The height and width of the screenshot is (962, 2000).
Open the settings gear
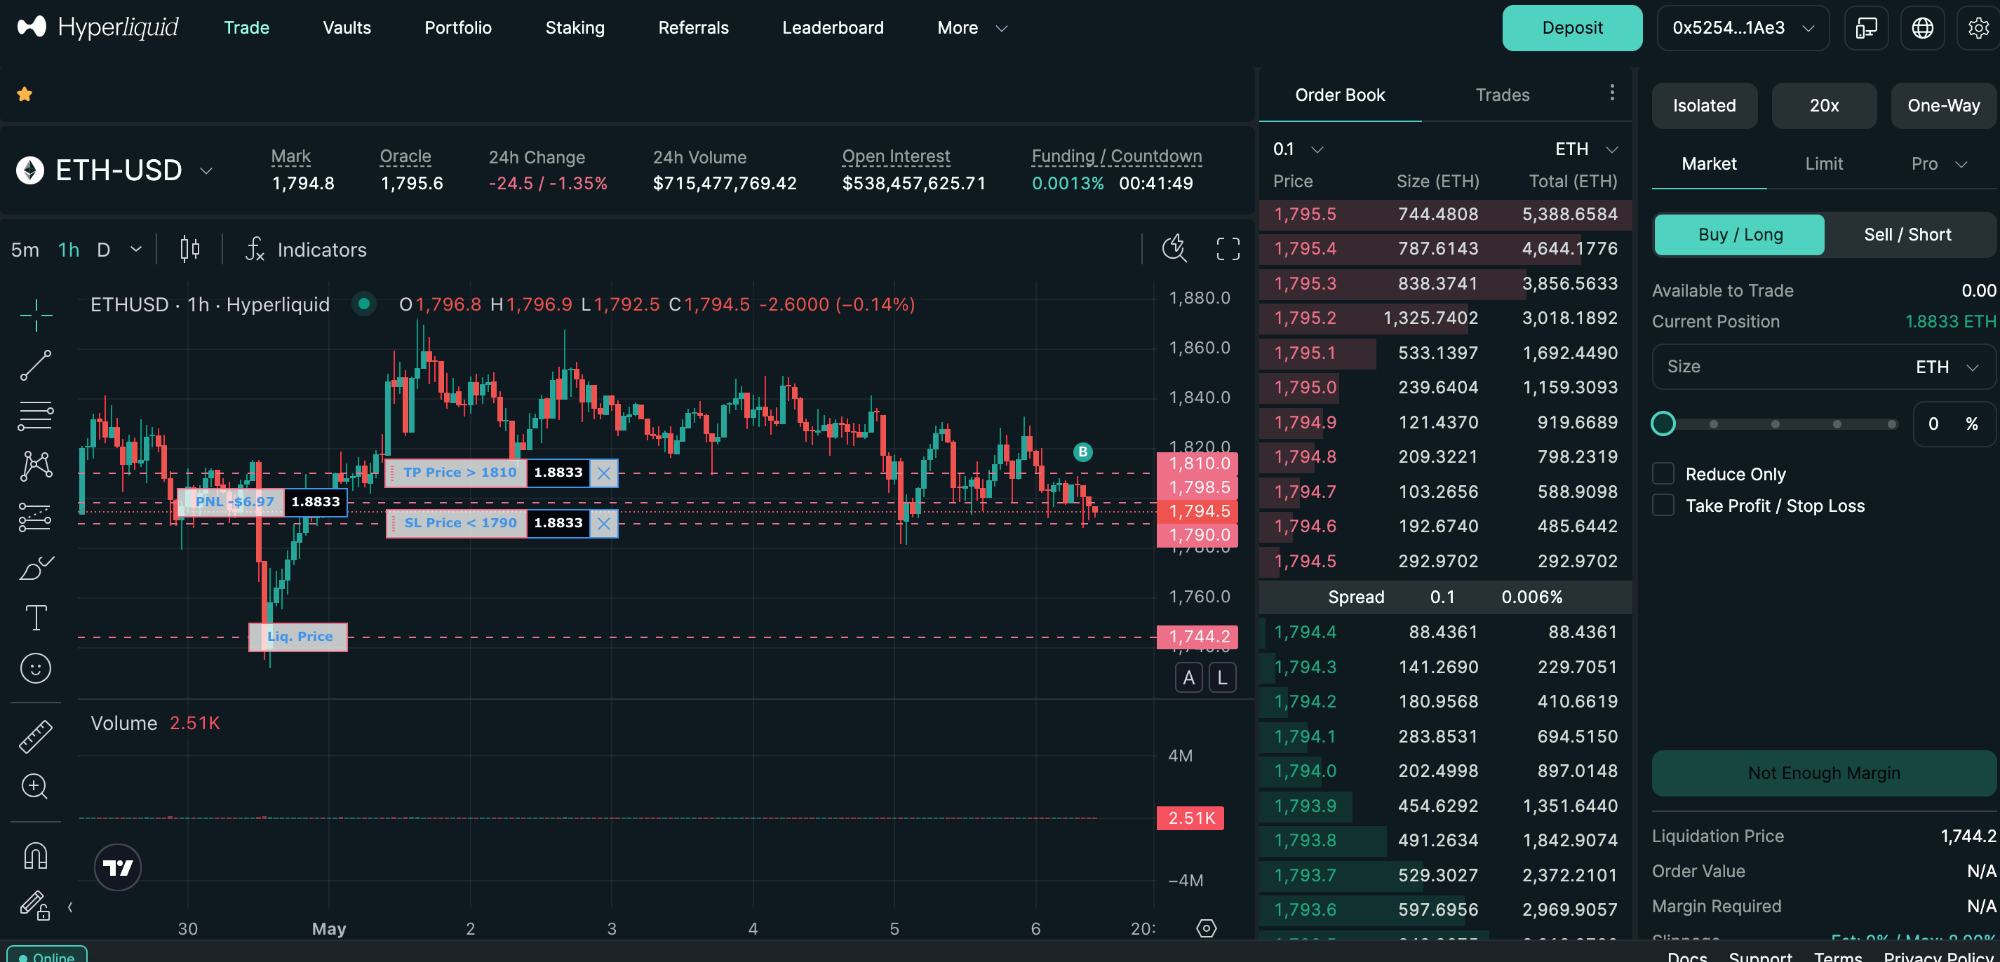1978,28
